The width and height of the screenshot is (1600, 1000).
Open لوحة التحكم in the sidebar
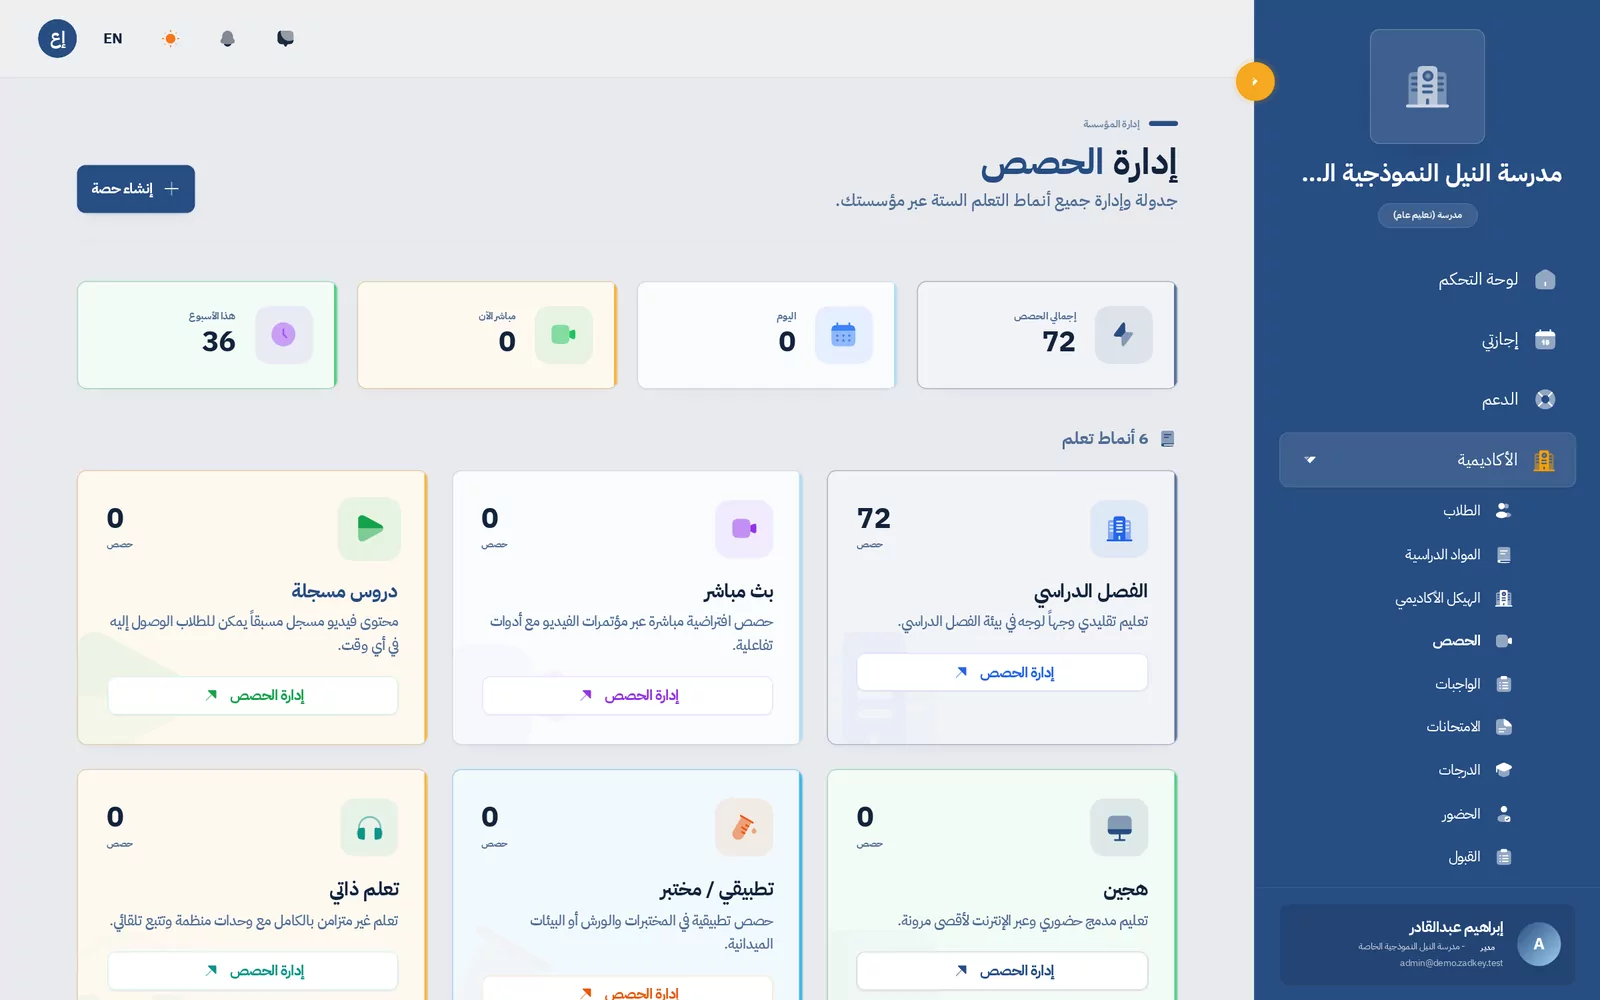[x=1427, y=279]
